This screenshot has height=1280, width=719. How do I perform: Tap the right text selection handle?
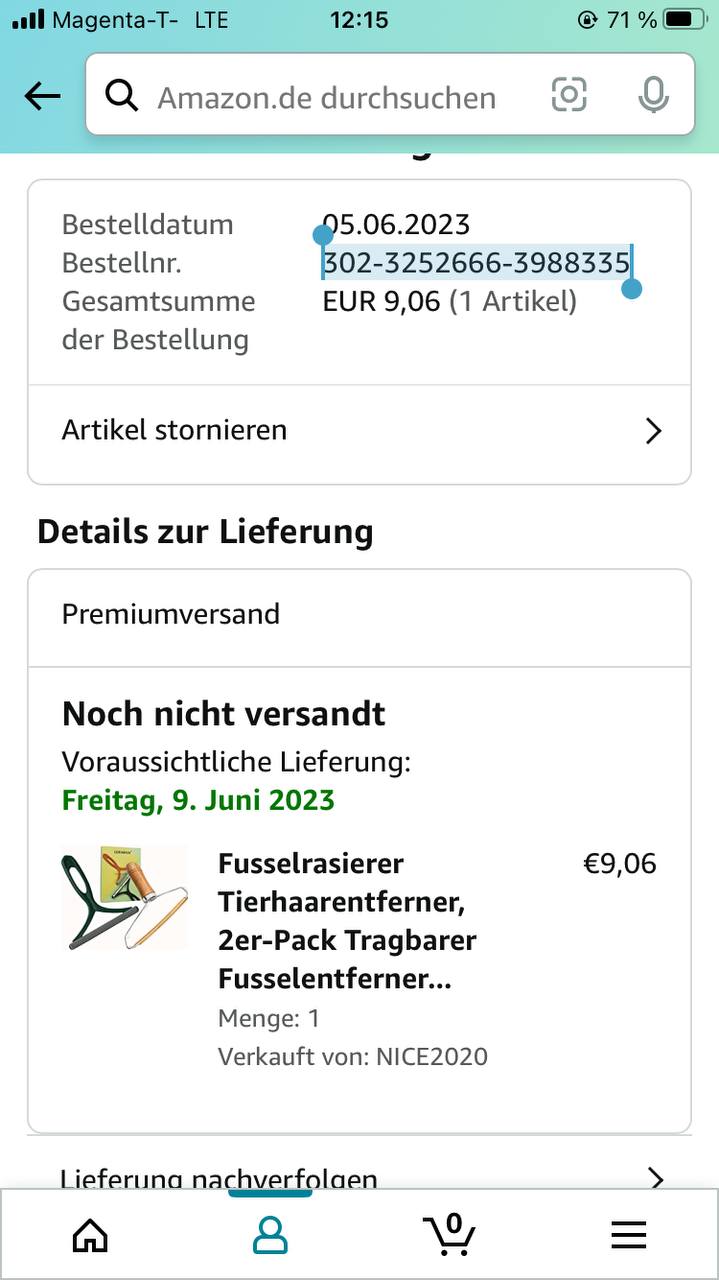pyautogui.click(x=631, y=289)
